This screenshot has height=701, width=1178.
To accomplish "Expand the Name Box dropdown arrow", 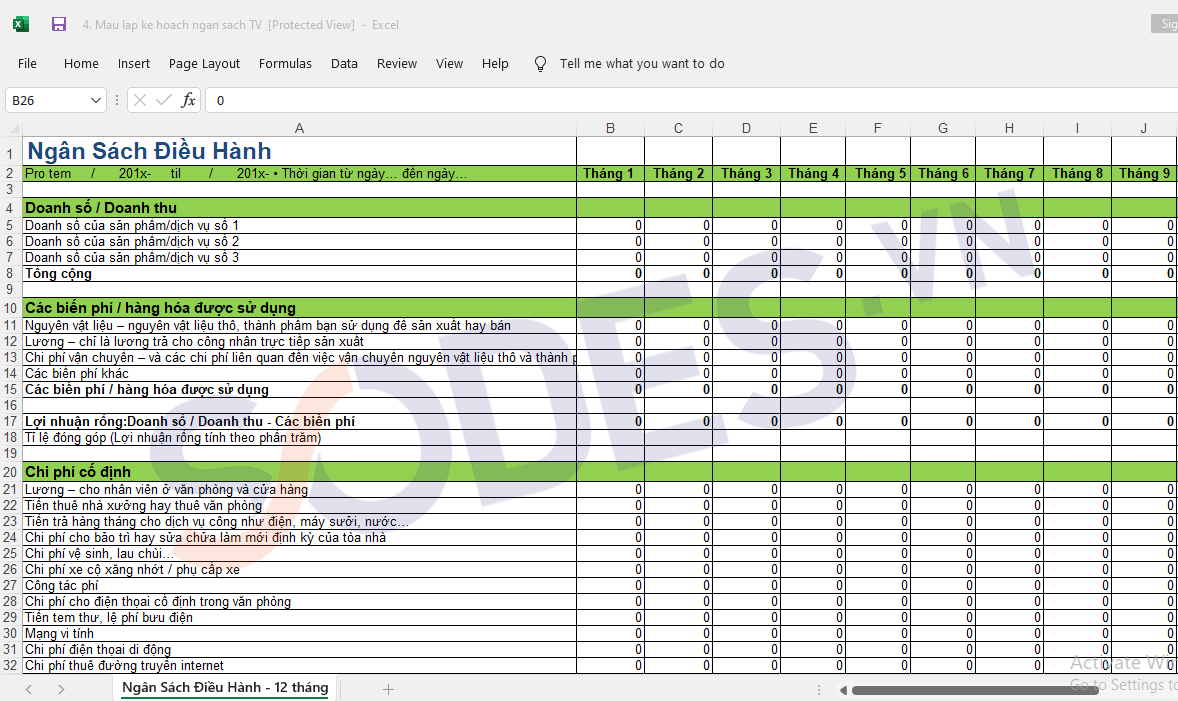I will tap(96, 100).
